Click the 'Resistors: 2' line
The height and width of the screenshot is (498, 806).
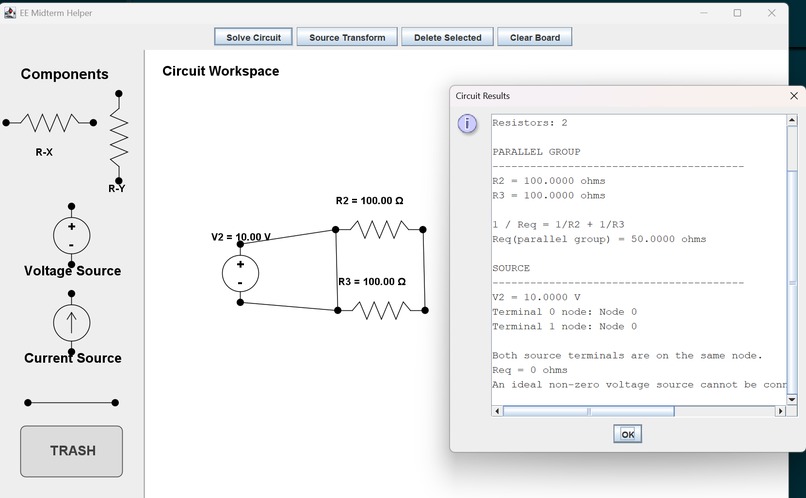click(x=530, y=123)
